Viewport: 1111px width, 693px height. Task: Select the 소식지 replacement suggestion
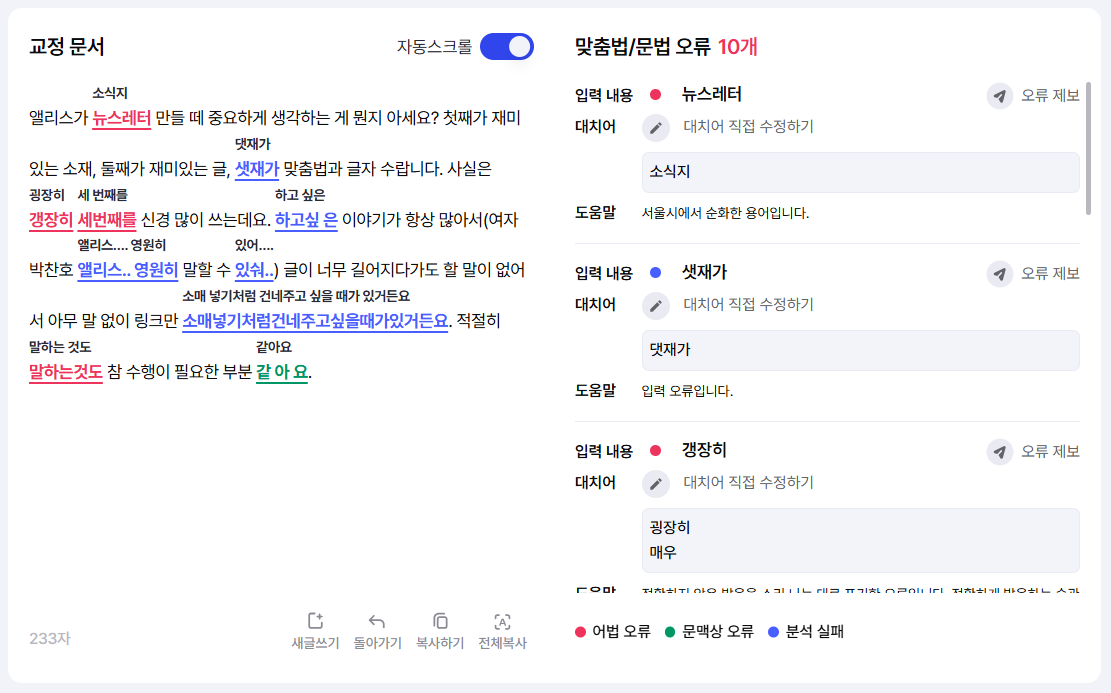[670, 172]
